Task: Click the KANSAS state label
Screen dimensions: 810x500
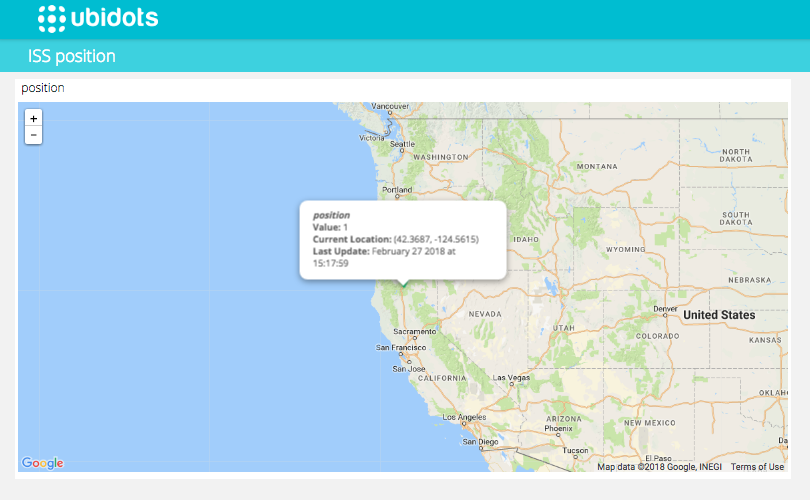Action: [x=765, y=340]
